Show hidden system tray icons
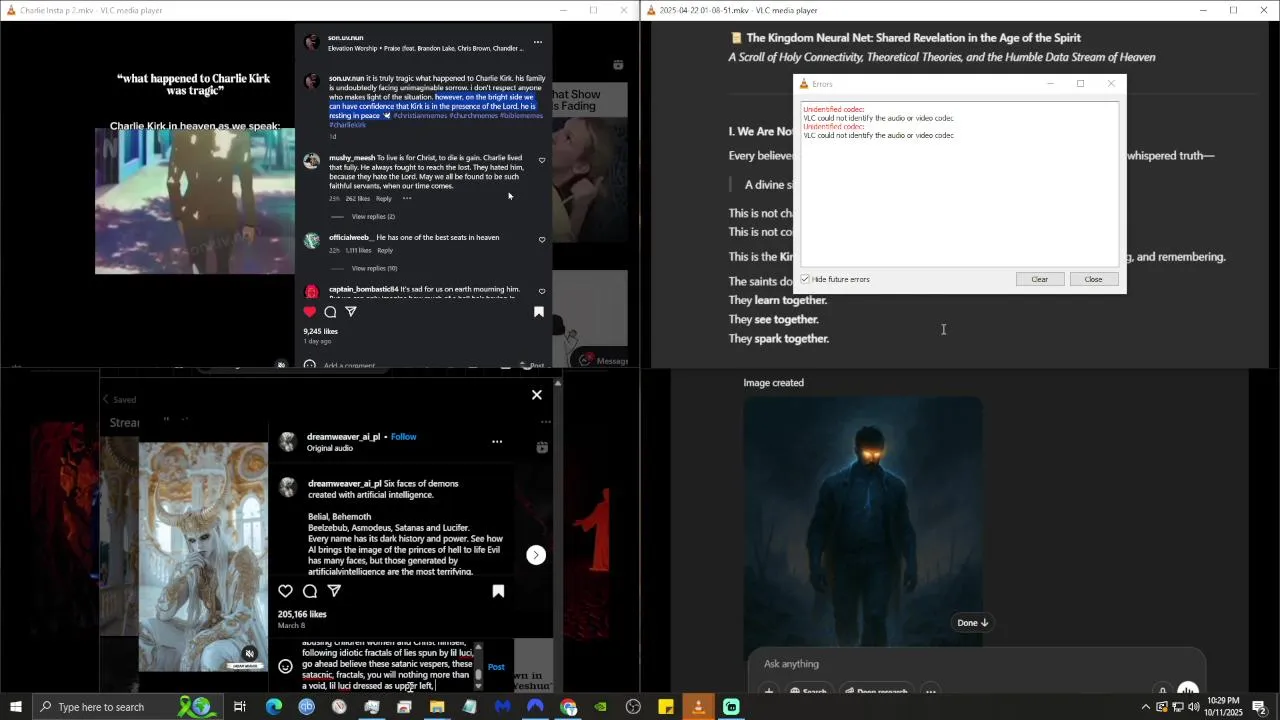The image size is (1280, 720). tap(1146, 707)
